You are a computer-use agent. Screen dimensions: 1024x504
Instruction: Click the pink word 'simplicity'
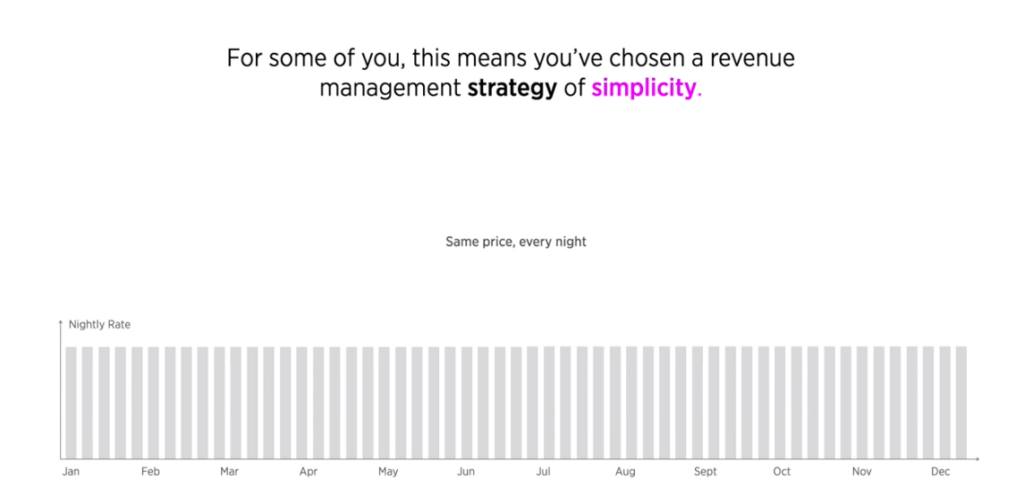644,89
